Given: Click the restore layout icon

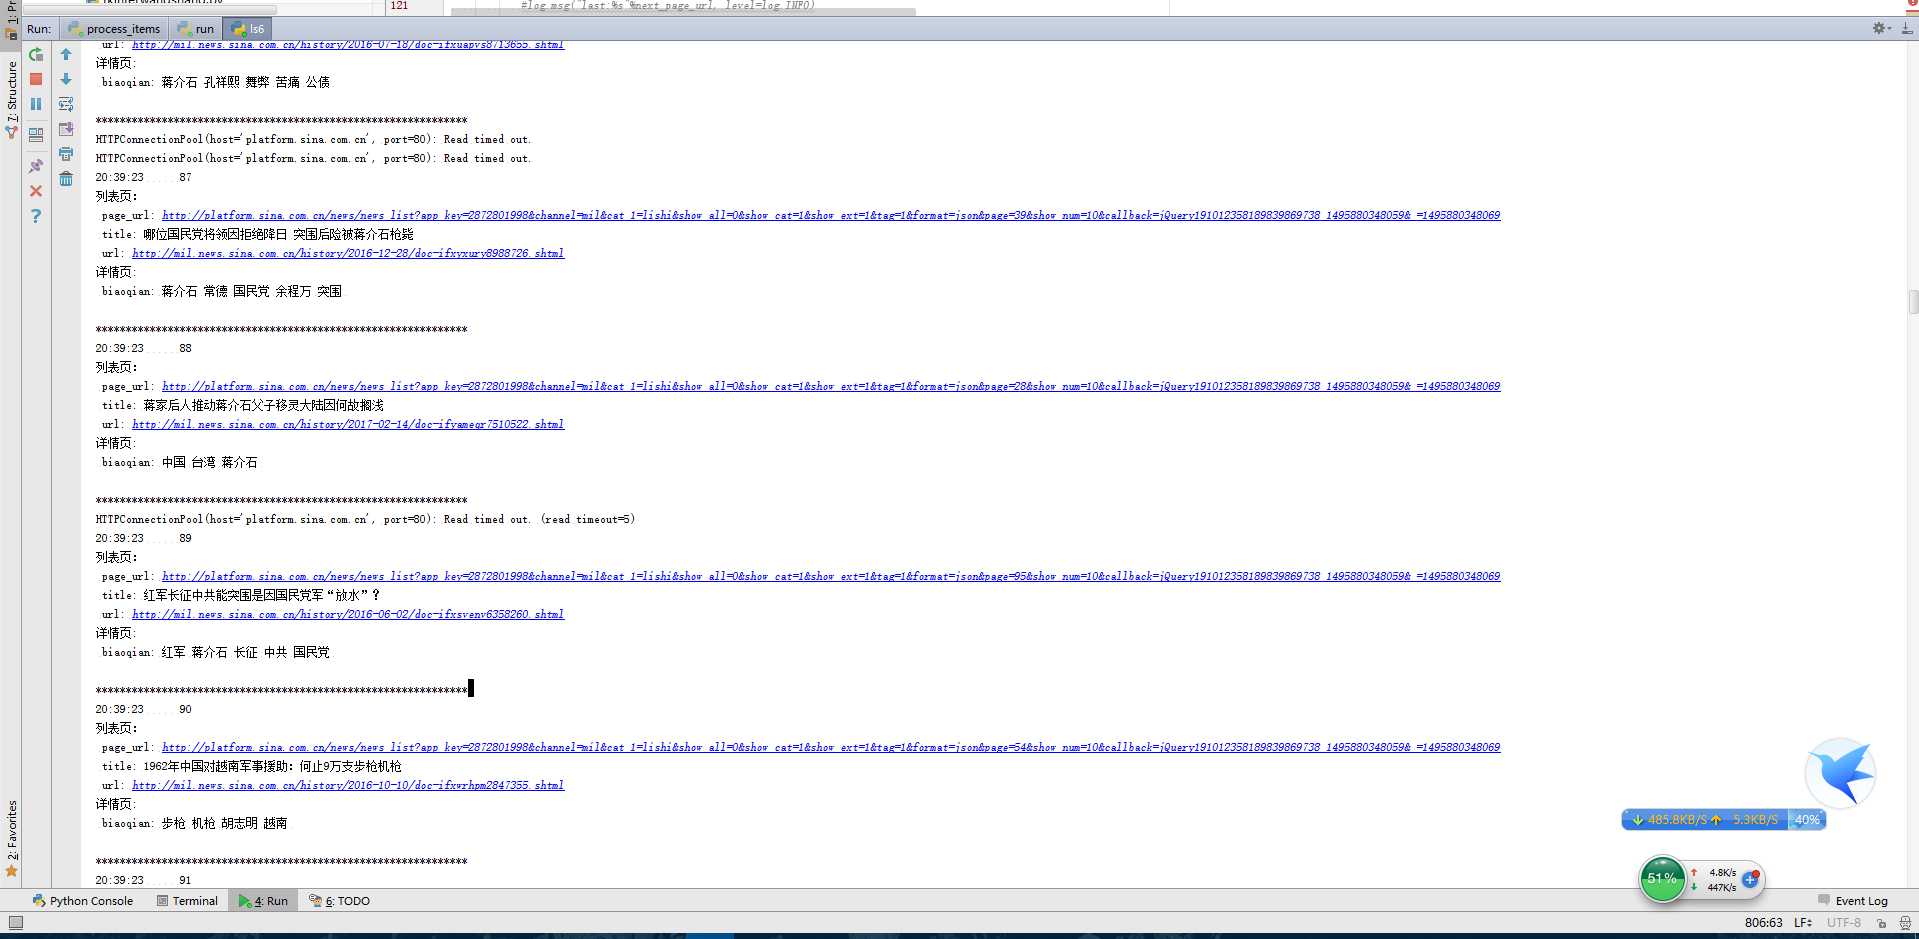Looking at the screenshot, I should point(36,135).
